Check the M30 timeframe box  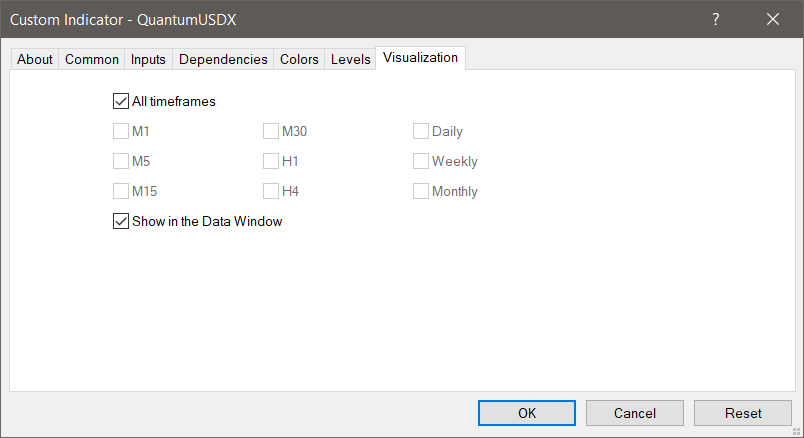[271, 131]
